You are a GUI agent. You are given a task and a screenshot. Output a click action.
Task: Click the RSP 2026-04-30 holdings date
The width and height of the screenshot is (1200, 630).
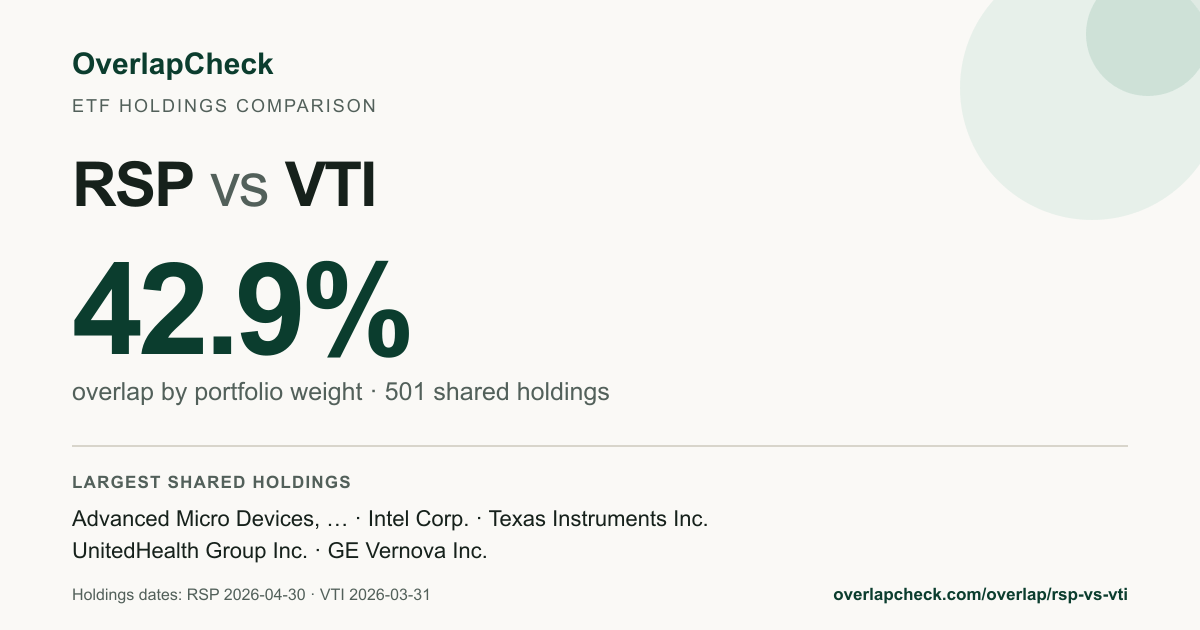pyautogui.click(x=246, y=594)
